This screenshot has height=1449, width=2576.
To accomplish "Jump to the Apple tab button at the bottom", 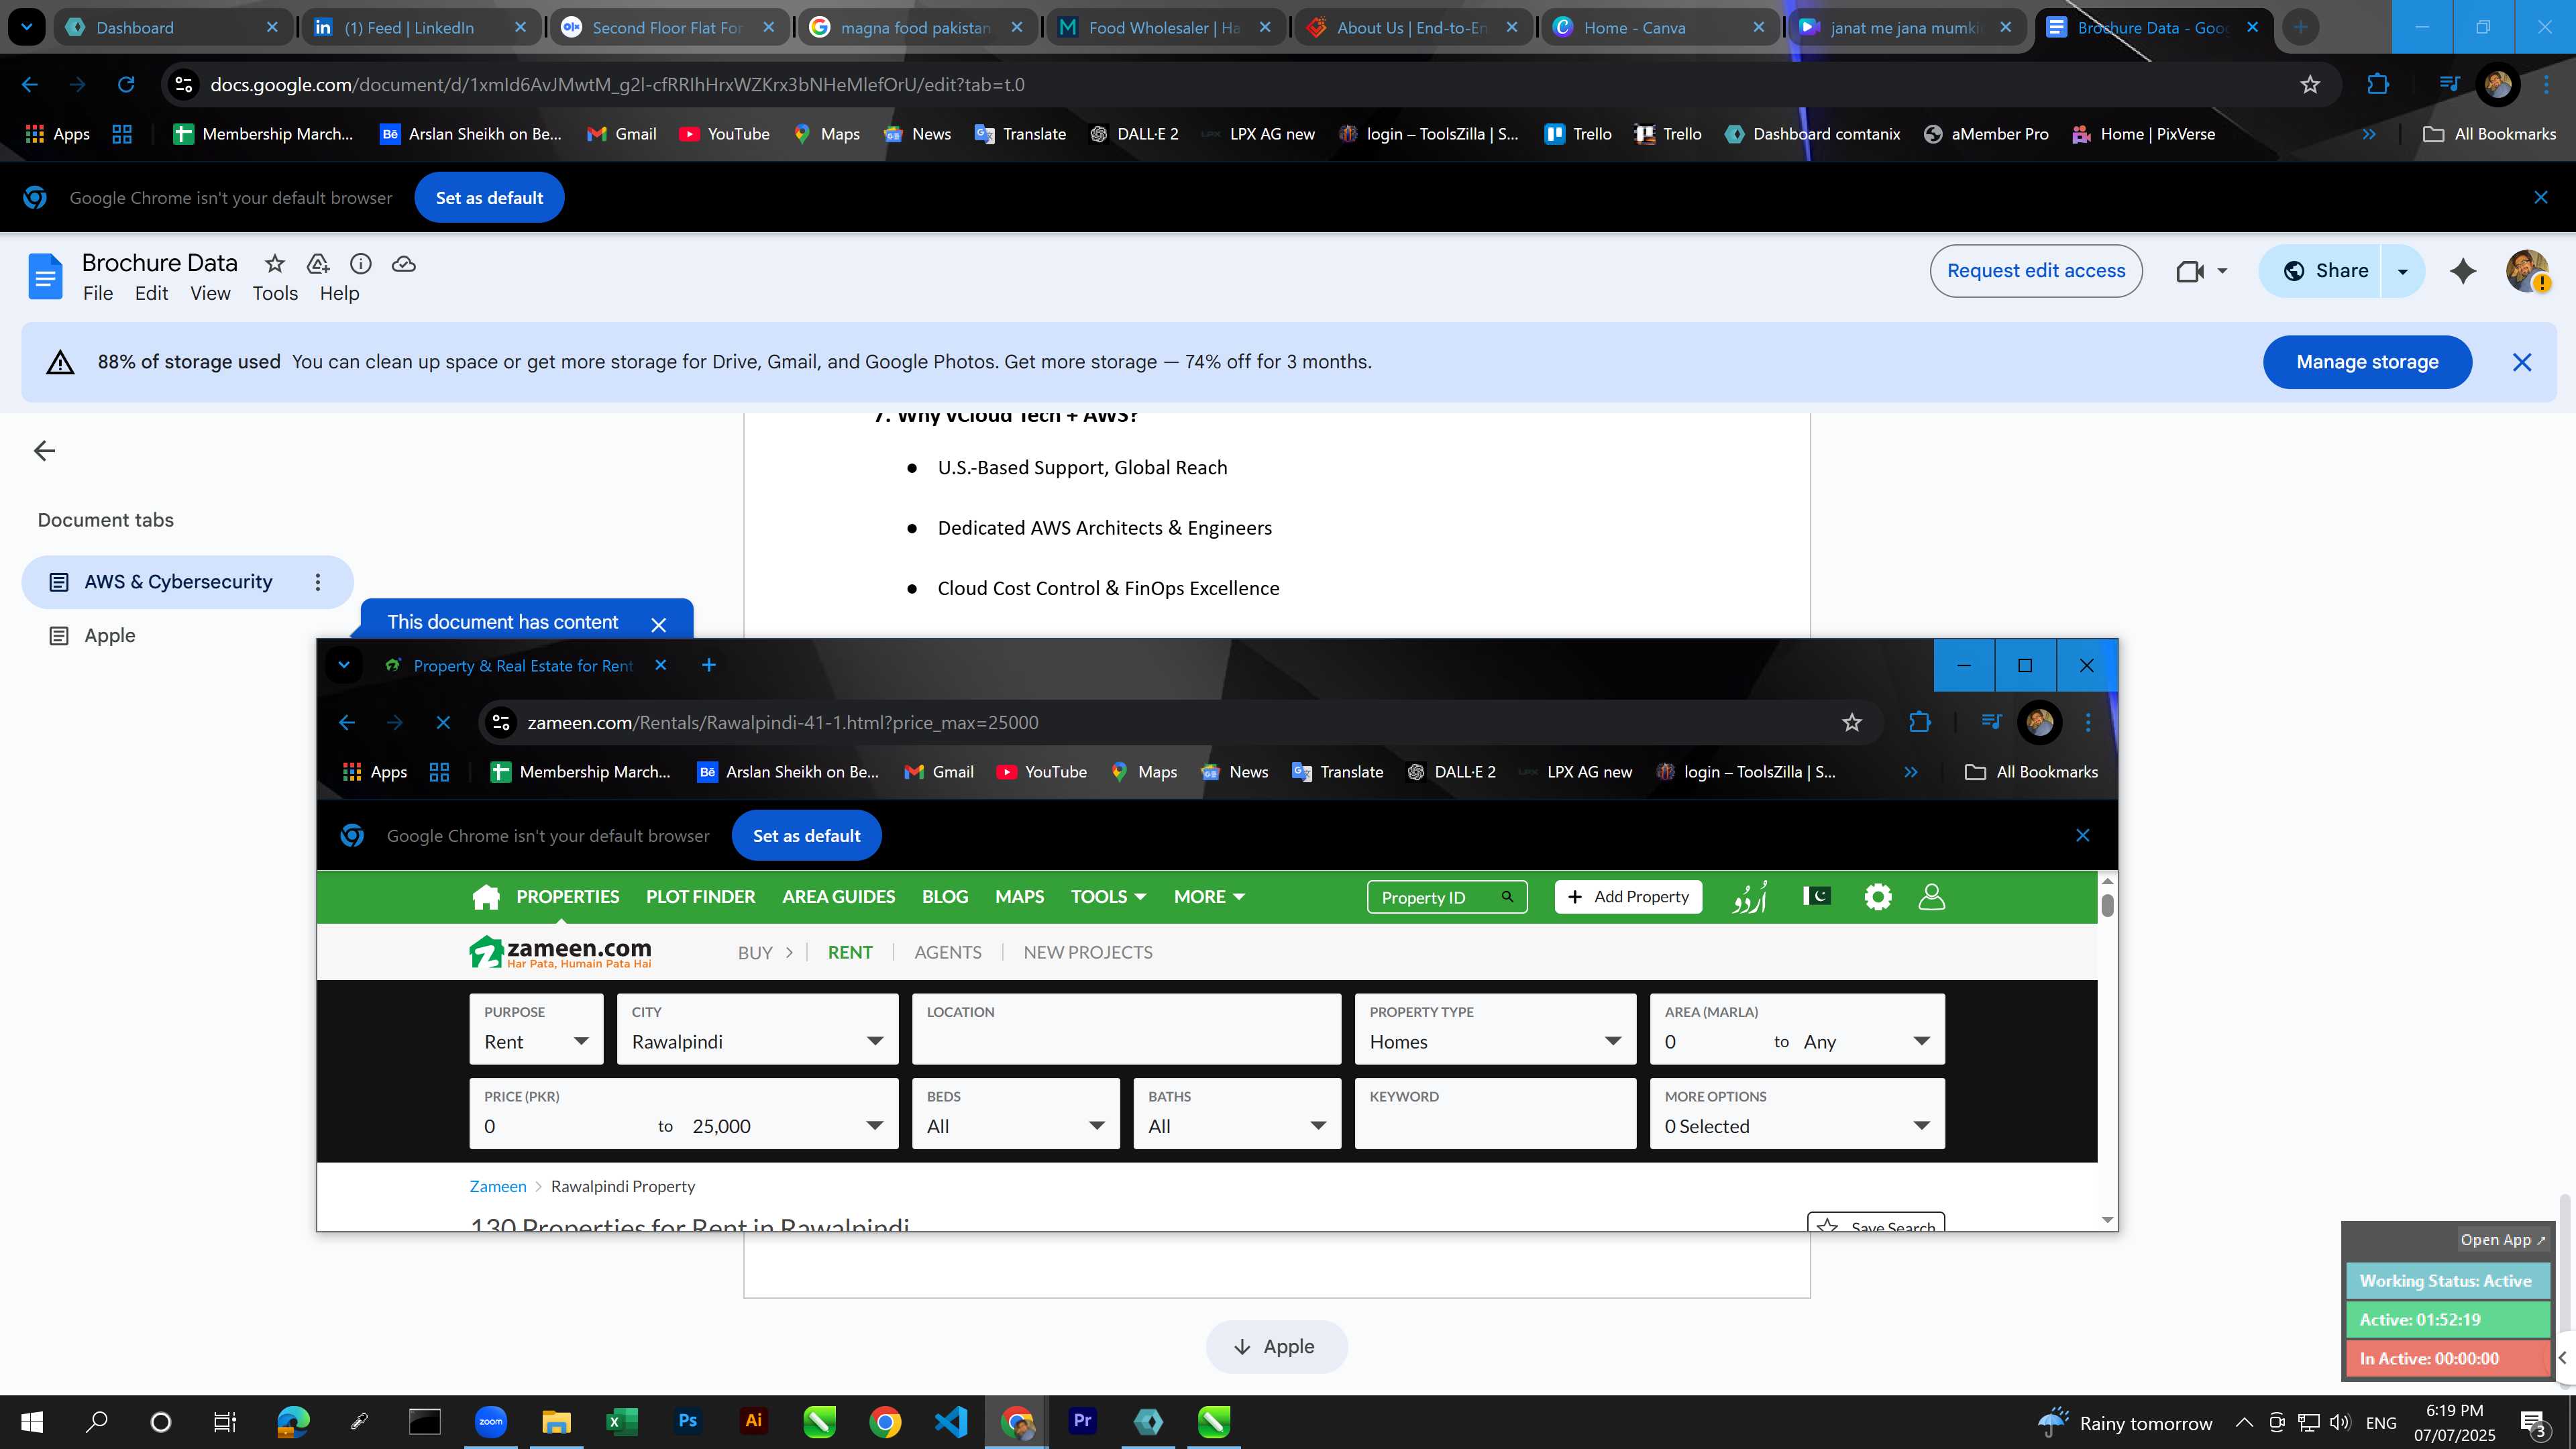I will 1276,1347.
